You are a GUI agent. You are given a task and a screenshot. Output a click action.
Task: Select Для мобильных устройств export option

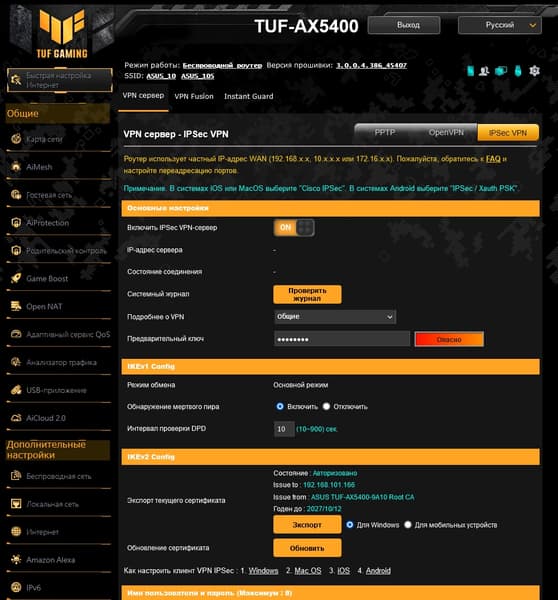(x=408, y=525)
